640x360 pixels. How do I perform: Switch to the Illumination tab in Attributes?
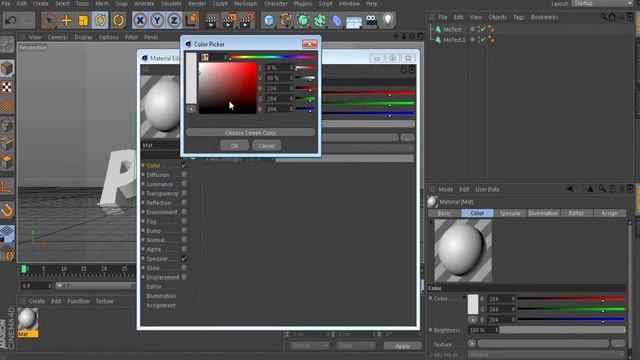(x=543, y=213)
